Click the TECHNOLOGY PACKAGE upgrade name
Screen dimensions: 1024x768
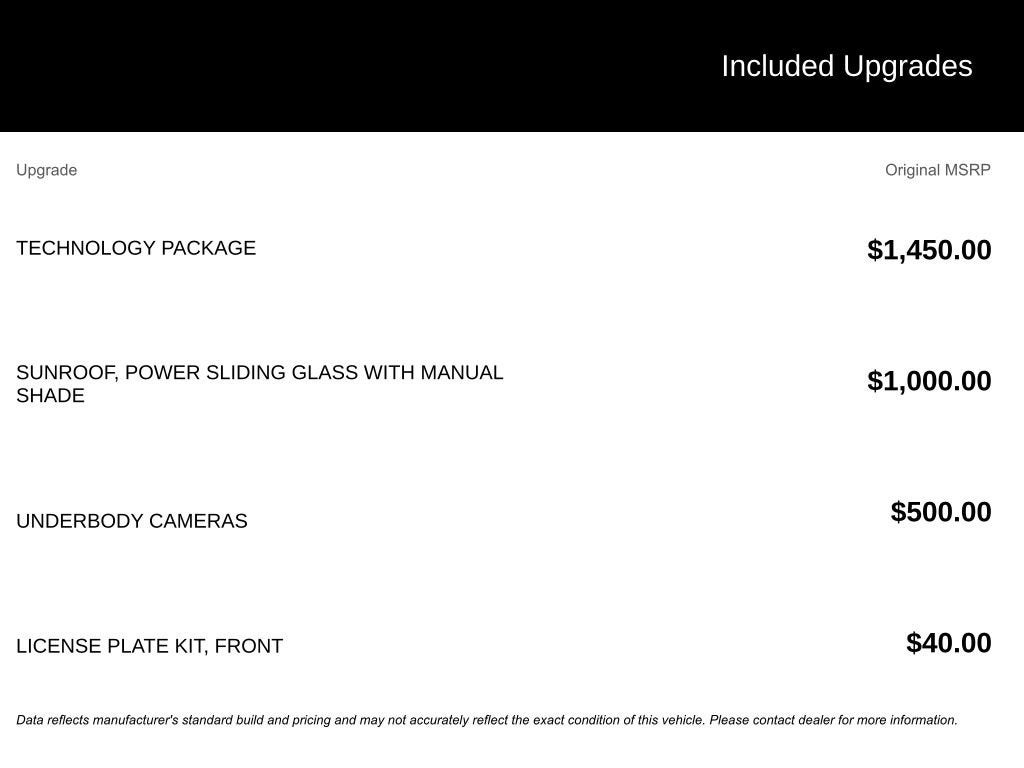pos(136,248)
